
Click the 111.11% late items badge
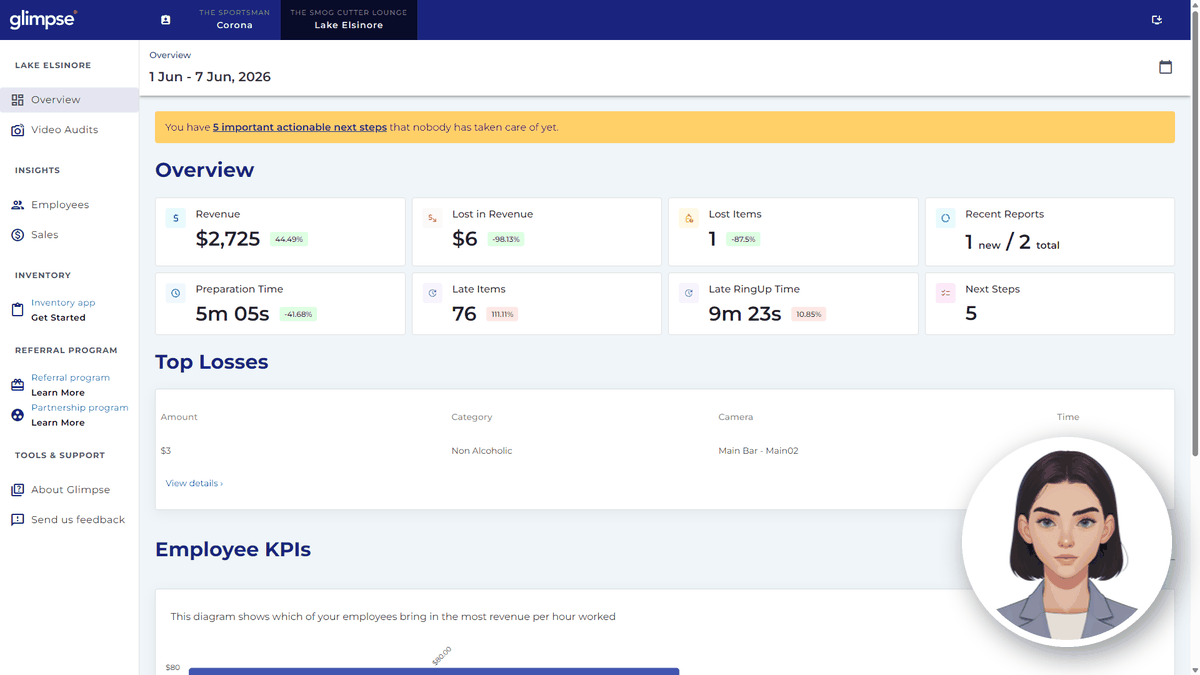point(502,314)
